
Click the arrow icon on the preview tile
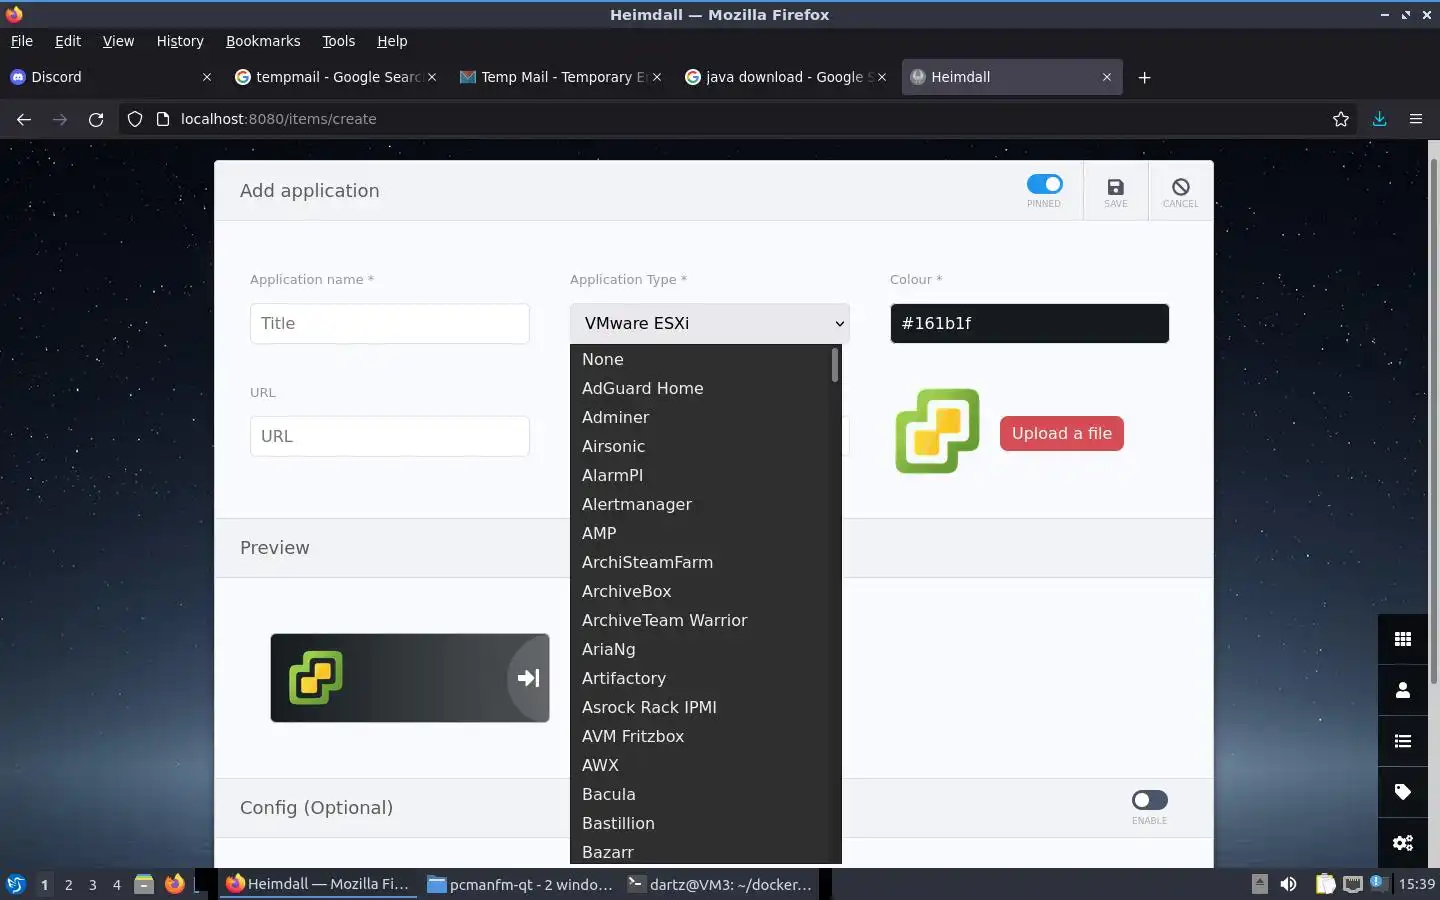tap(529, 678)
